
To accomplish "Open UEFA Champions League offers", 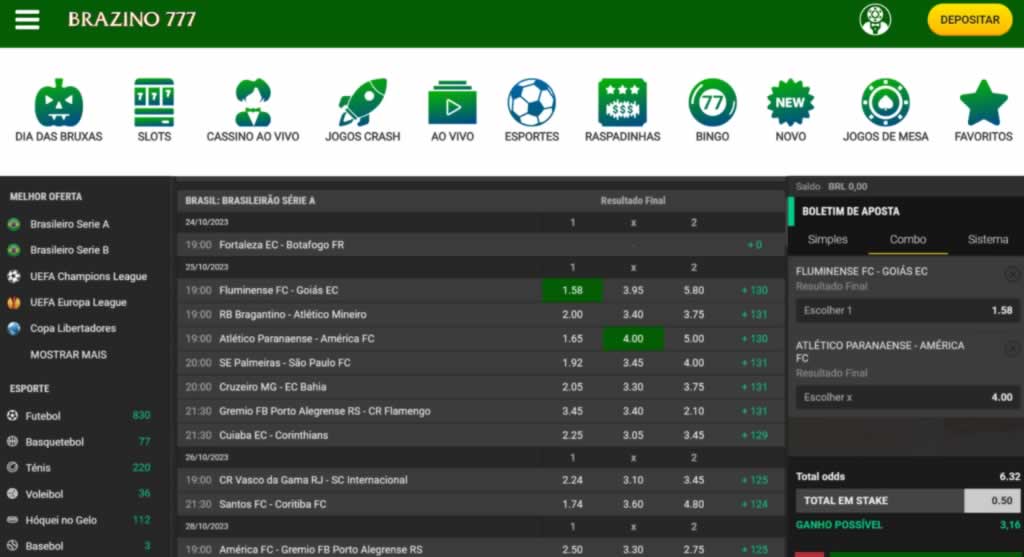I will tap(88, 276).
